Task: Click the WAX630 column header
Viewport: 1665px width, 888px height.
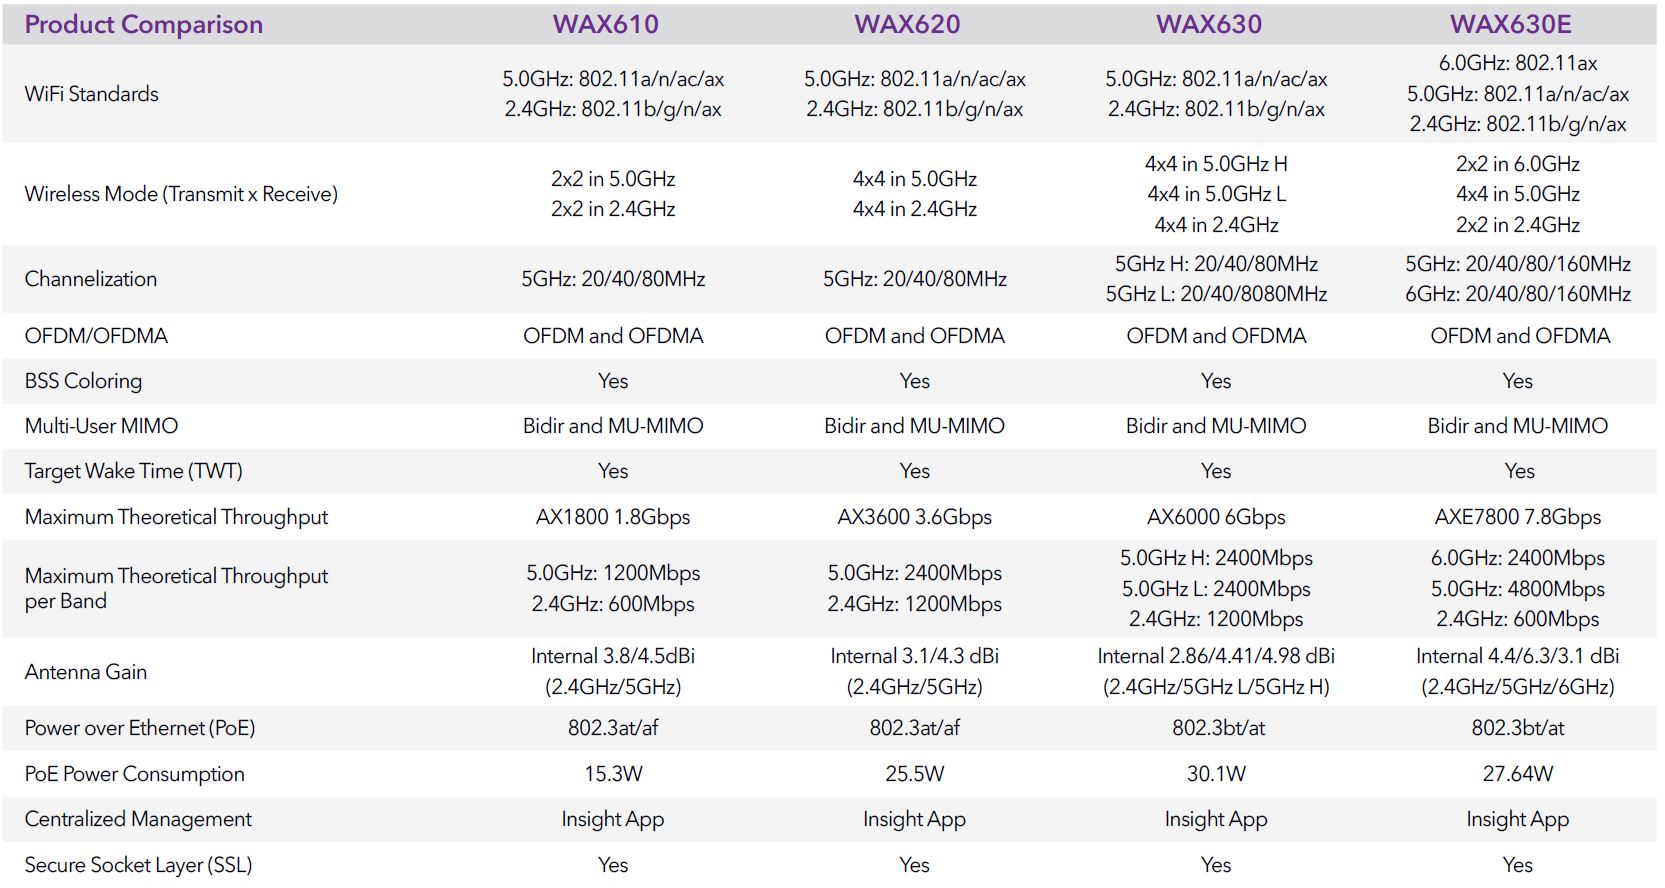Action: [x=1209, y=25]
